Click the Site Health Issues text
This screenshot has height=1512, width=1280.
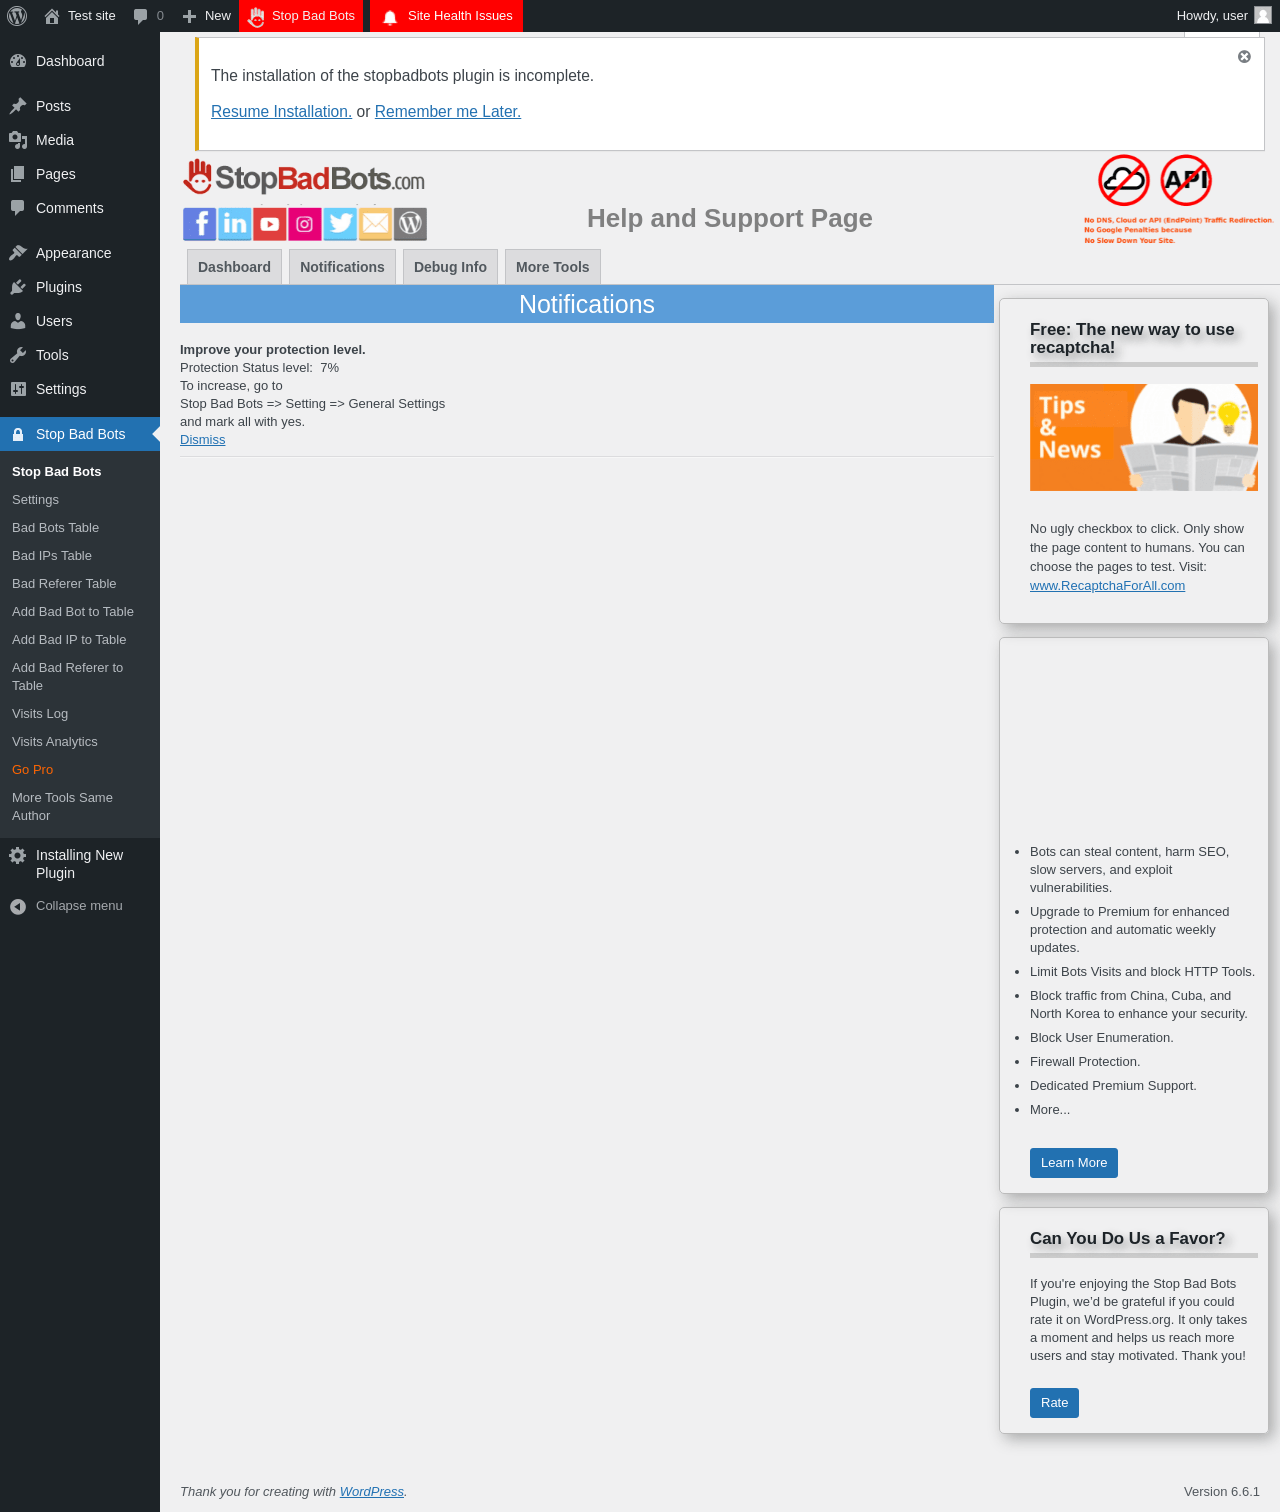tap(460, 16)
